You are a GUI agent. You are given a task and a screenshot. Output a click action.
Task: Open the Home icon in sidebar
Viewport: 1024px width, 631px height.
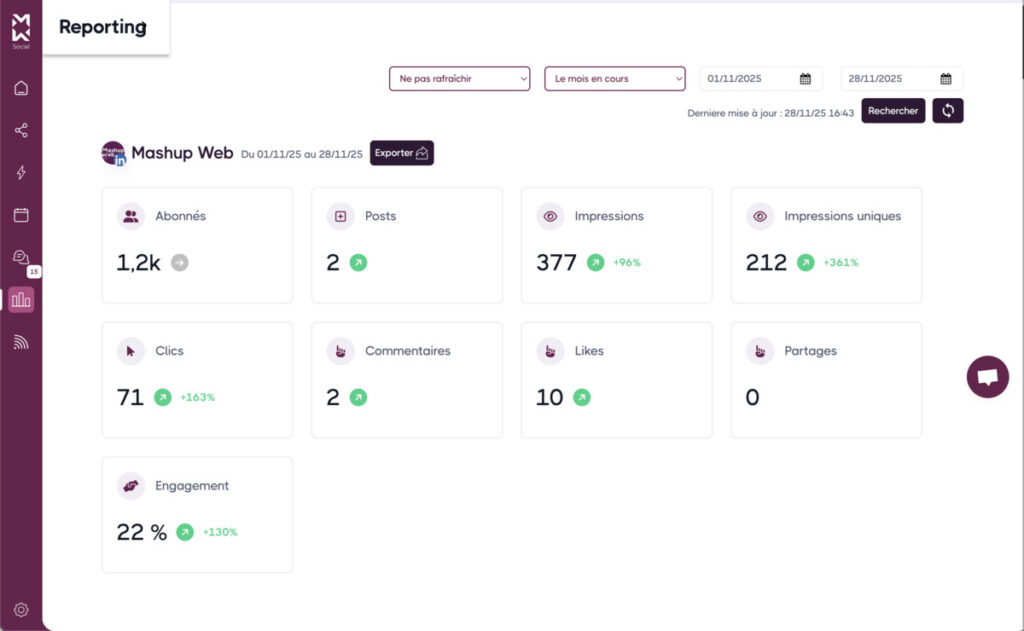(x=21, y=88)
